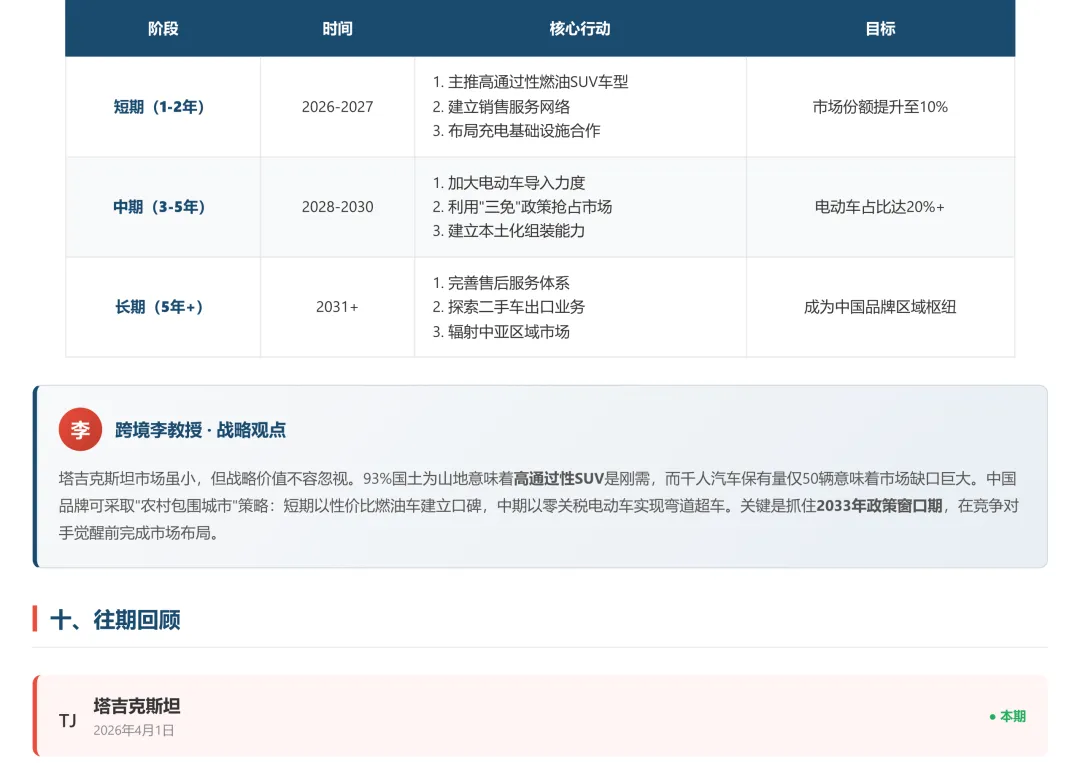Select the 目标 table column header
Viewport: 1080px width, 763px height.
point(880,28)
